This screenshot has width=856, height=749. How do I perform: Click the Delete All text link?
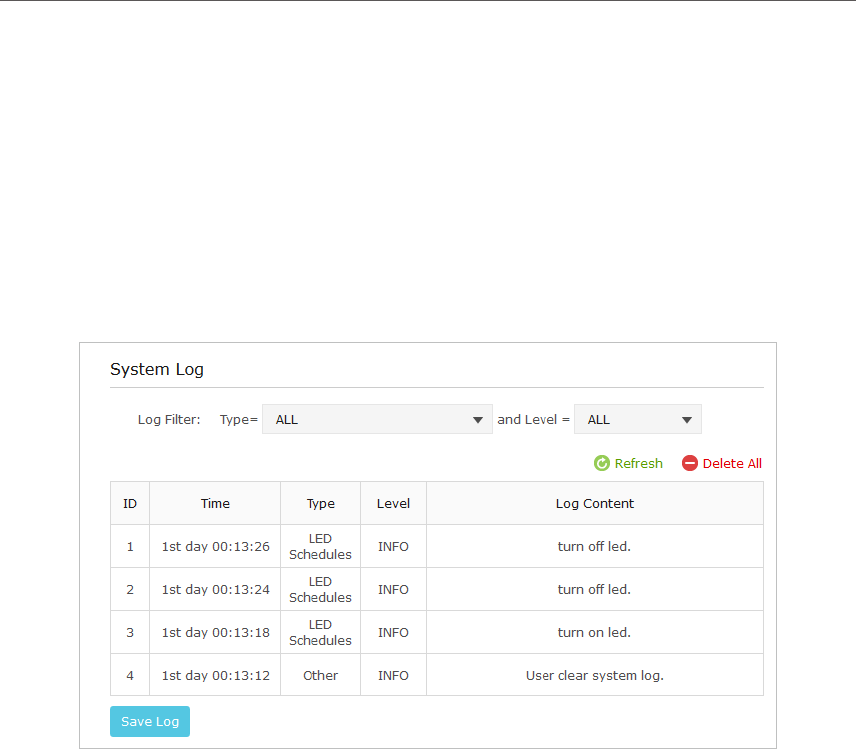pyautogui.click(x=732, y=463)
